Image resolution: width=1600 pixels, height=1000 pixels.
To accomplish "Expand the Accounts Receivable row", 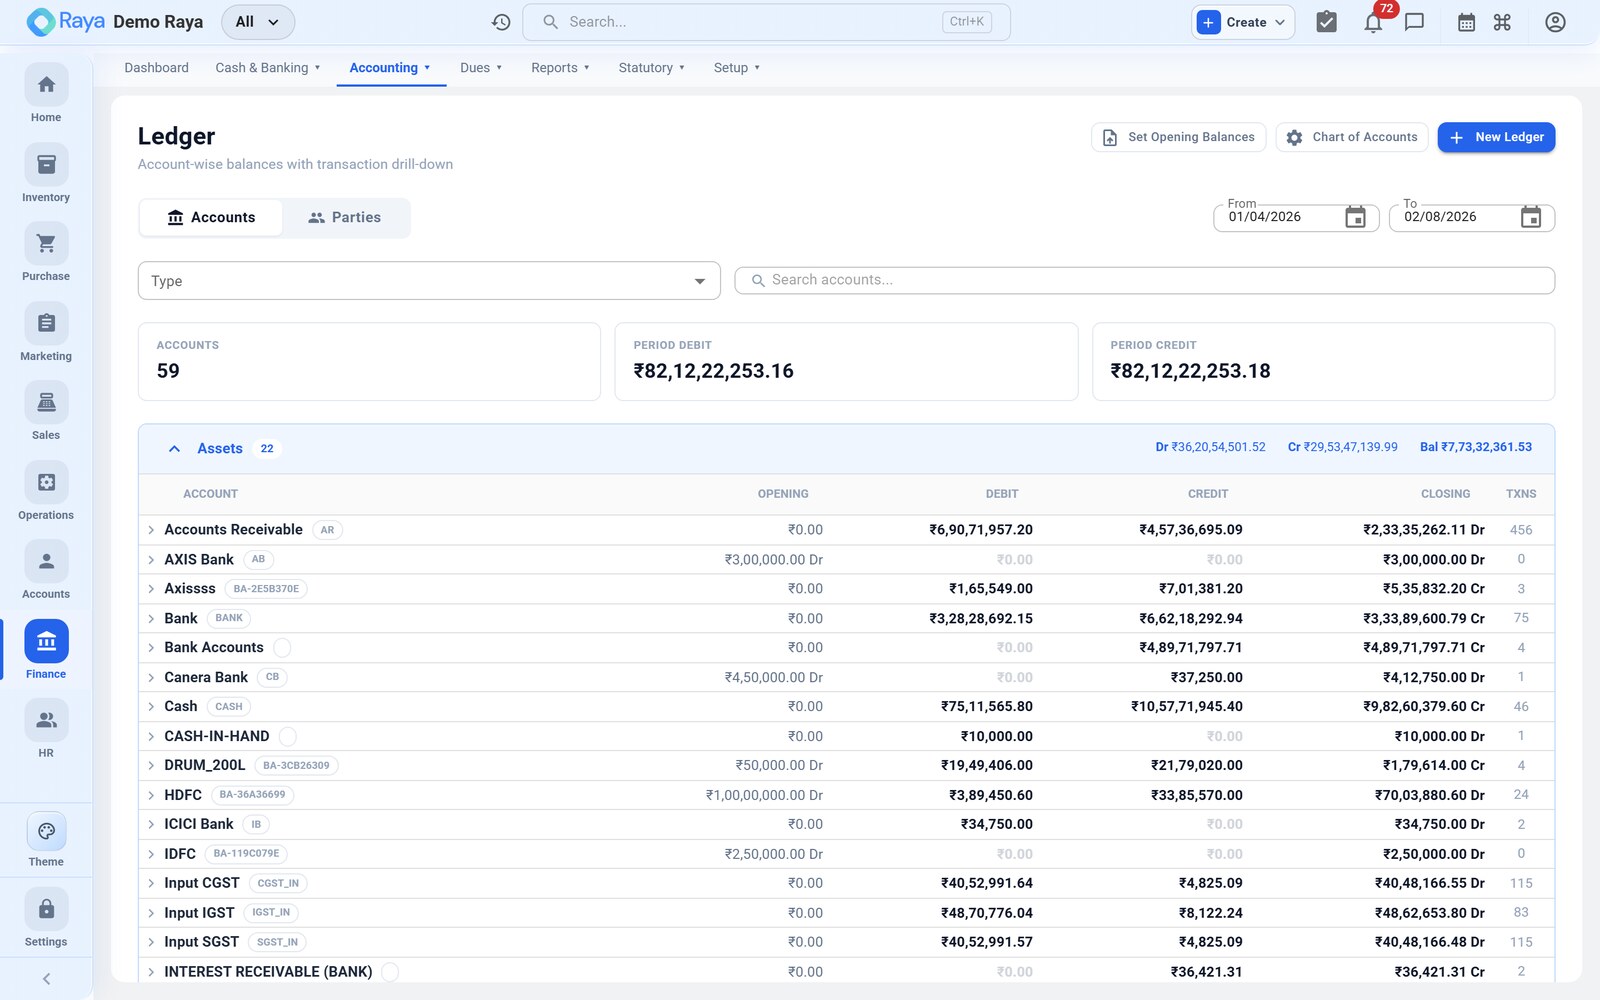I will 151,530.
